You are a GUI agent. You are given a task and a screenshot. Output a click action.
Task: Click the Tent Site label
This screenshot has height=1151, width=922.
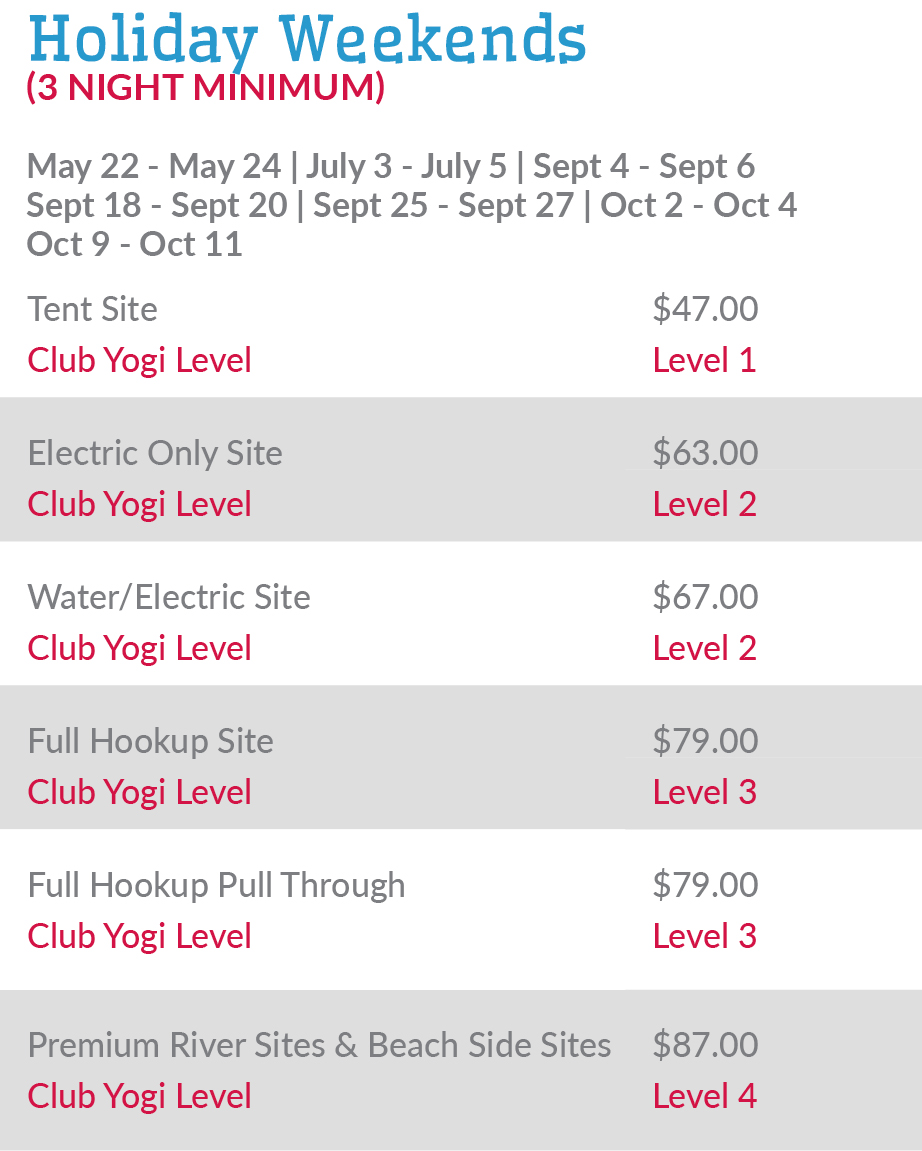92,309
